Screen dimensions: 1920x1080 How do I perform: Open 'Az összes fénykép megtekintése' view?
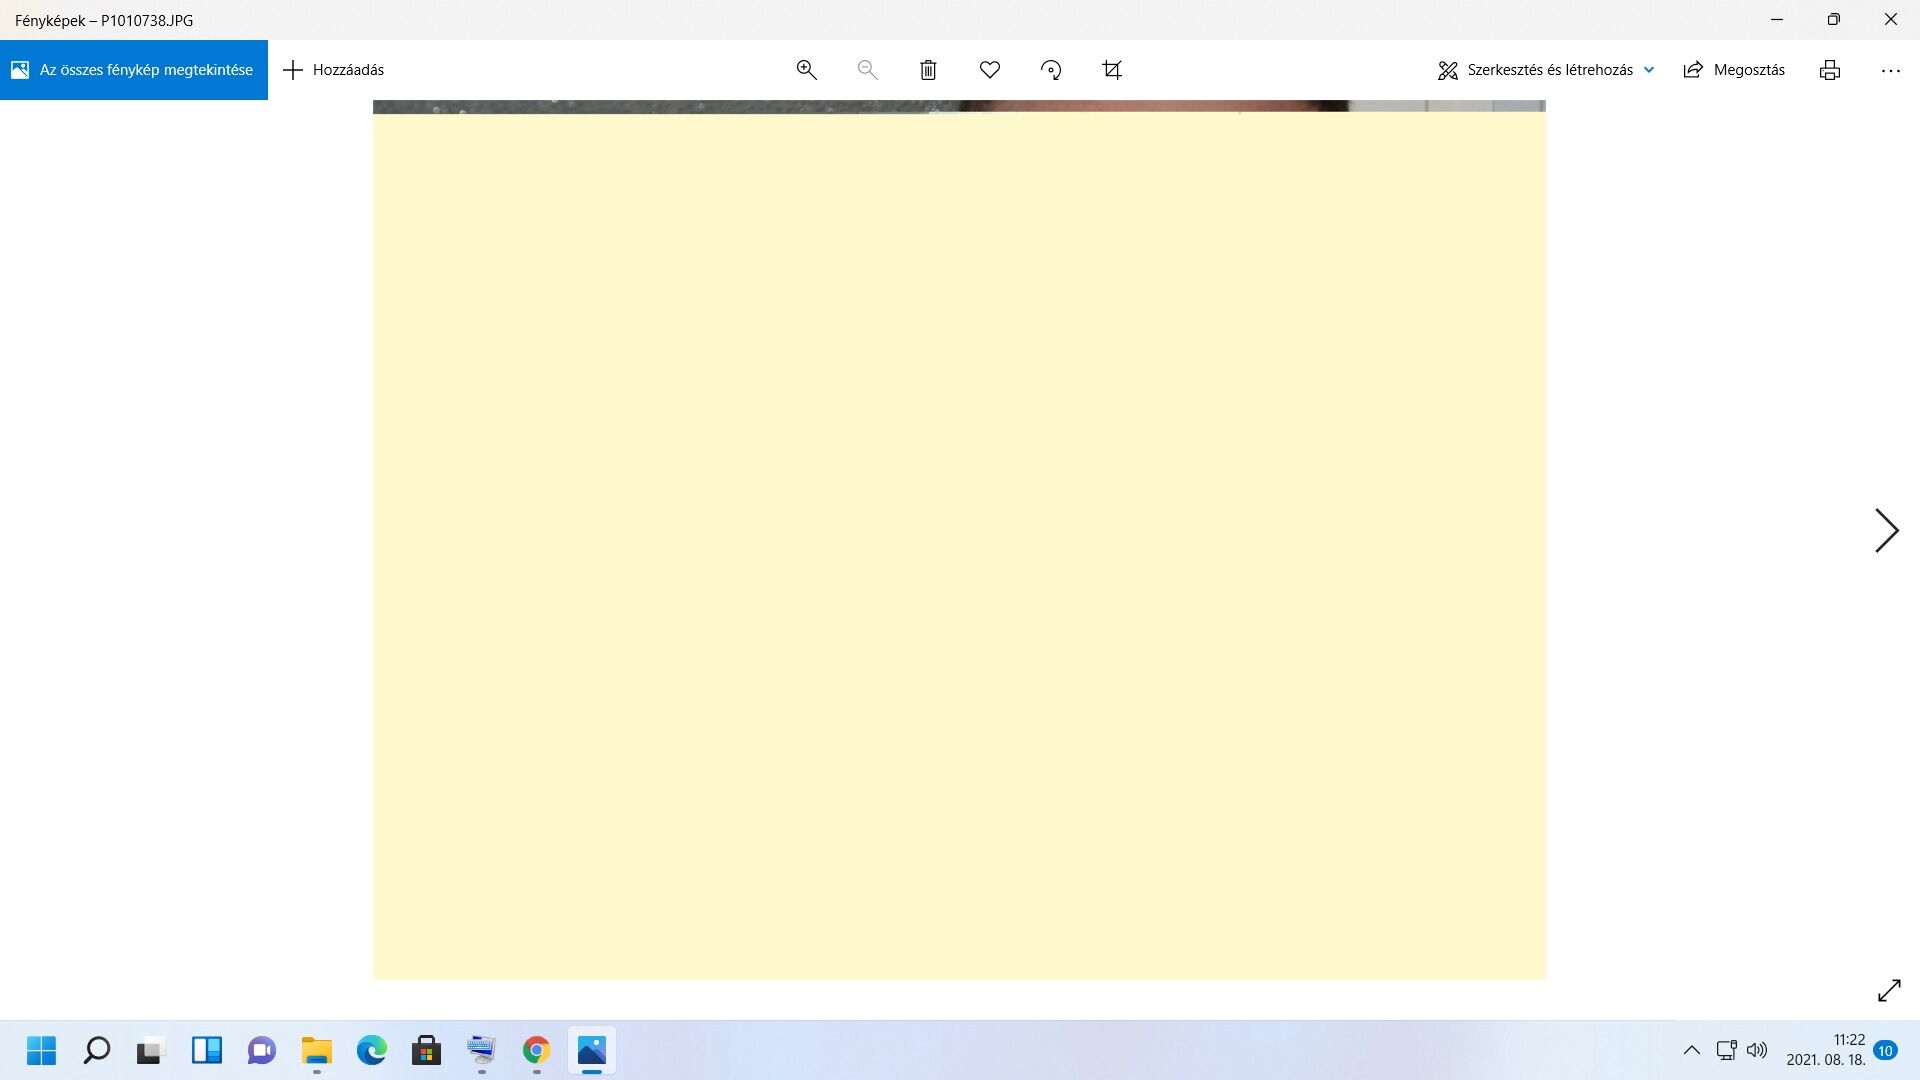(x=133, y=70)
